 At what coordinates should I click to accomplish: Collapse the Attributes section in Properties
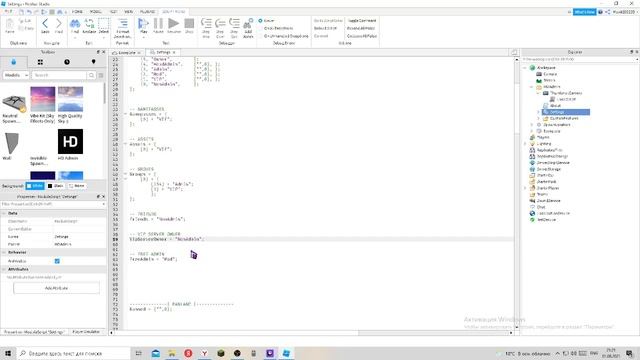tap(4, 269)
